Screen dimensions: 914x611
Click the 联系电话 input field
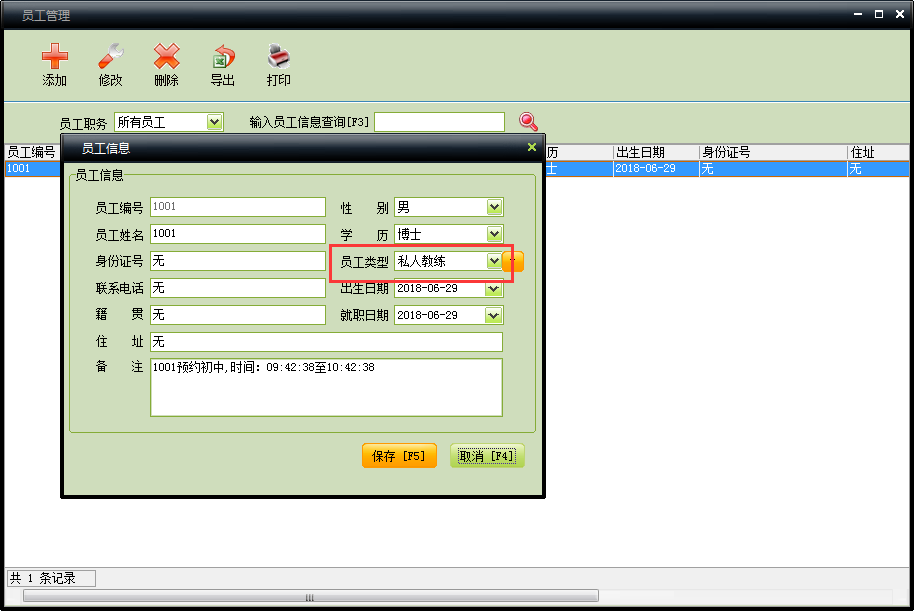coord(238,288)
